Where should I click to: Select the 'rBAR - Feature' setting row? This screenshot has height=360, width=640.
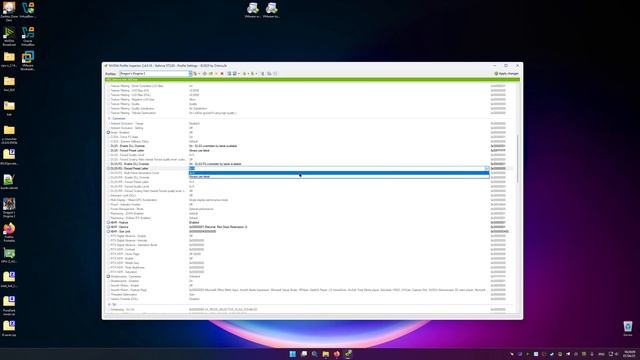(x=310, y=222)
